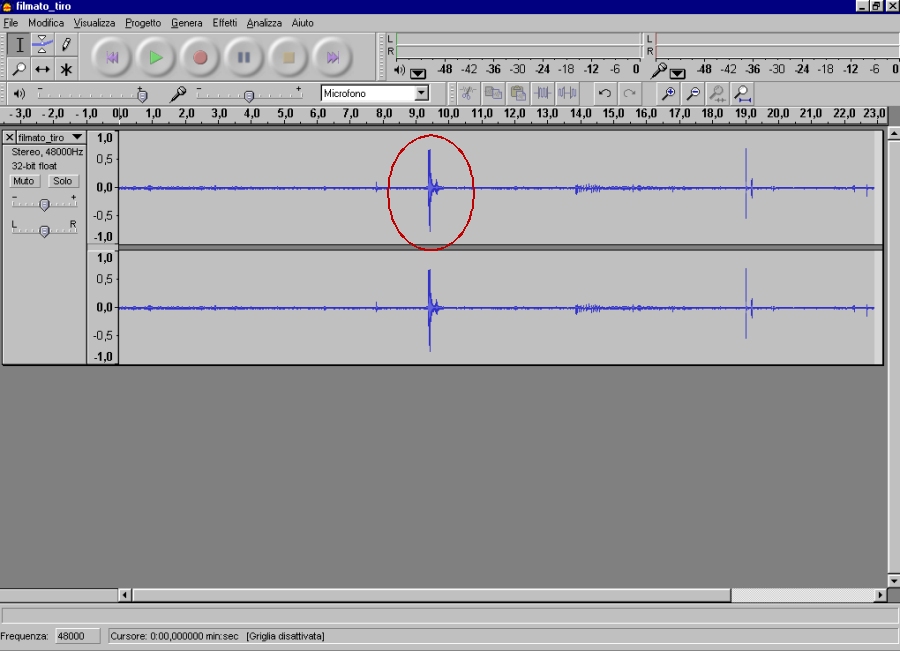Click the left channel vertical amplitude scale
The width and height of the screenshot is (900, 651).
tap(103, 187)
